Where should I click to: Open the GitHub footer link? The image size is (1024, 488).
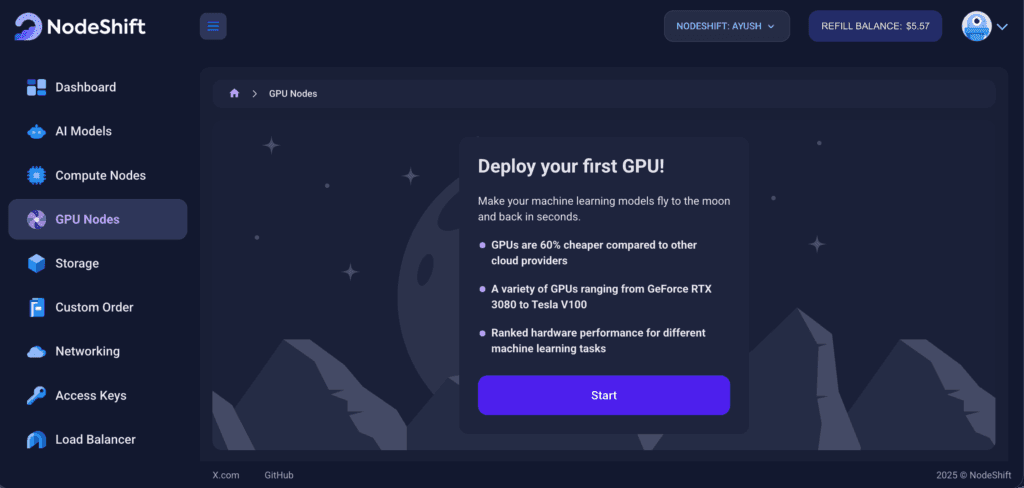coord(279,475)
